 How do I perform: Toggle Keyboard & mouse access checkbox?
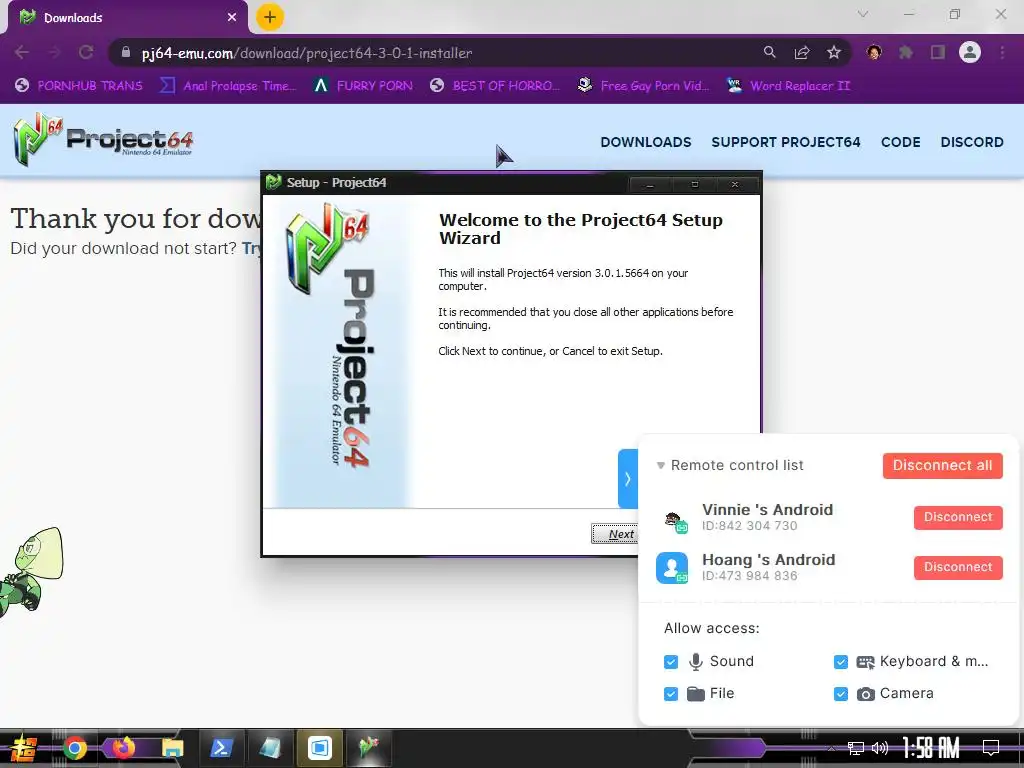pyautogui.click(x=840, y=662)
